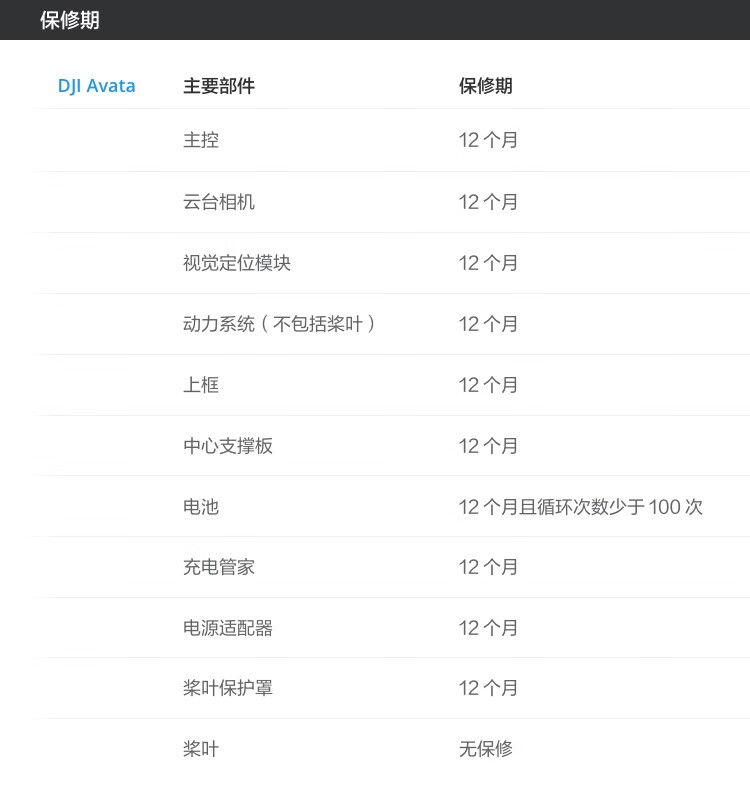This screenshot has width=750, height=800.
Task: Click the 12 个月 value for 桨叶保护罩
Action: [x=488, y=688]
